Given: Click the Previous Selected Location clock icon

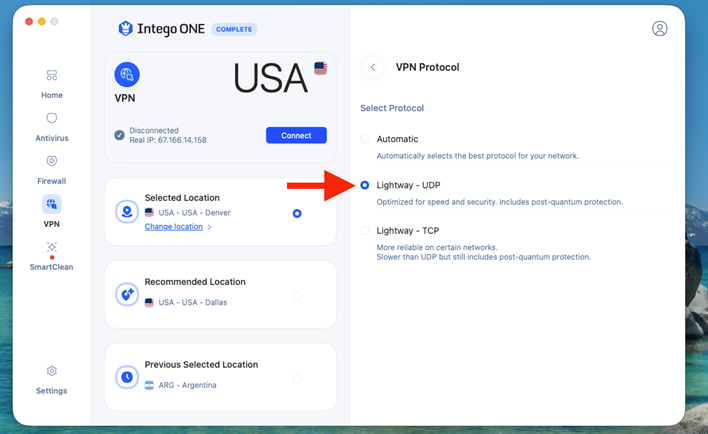Looking at the screenshot, I should (127, 377).
